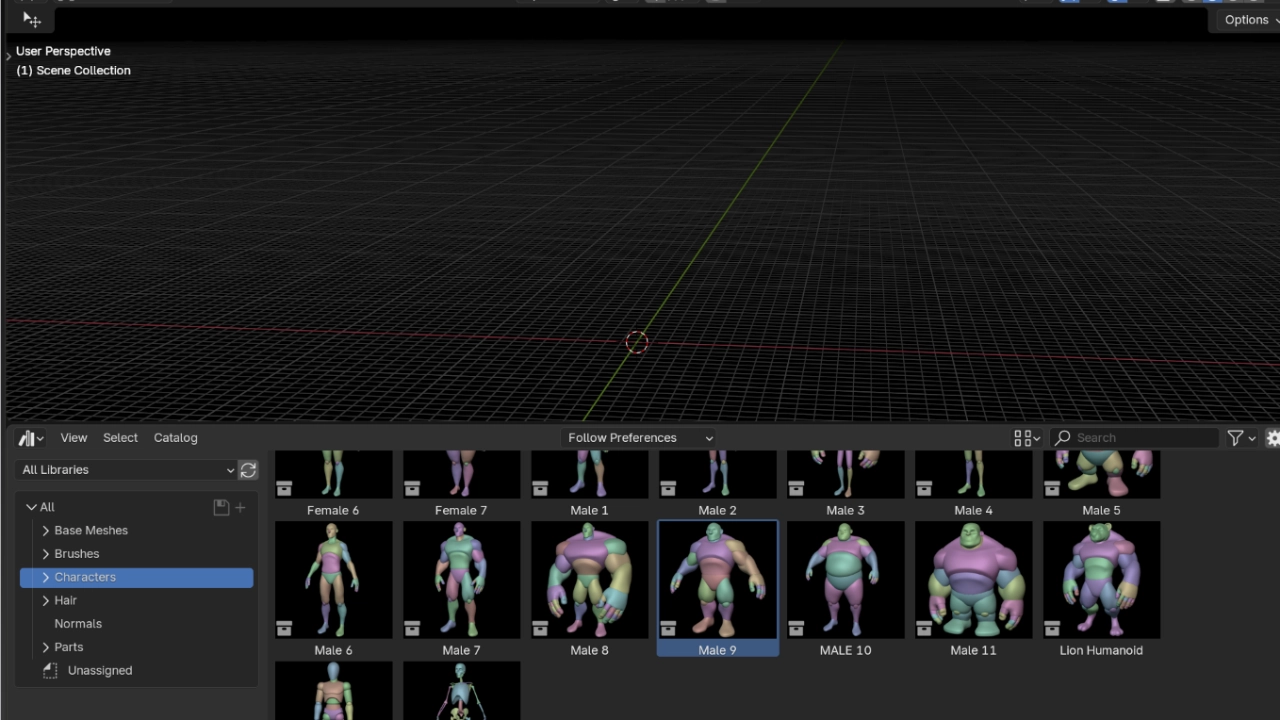Select the Characters catalog row
Screen dimensions: 1280x720
pos(137,577)
